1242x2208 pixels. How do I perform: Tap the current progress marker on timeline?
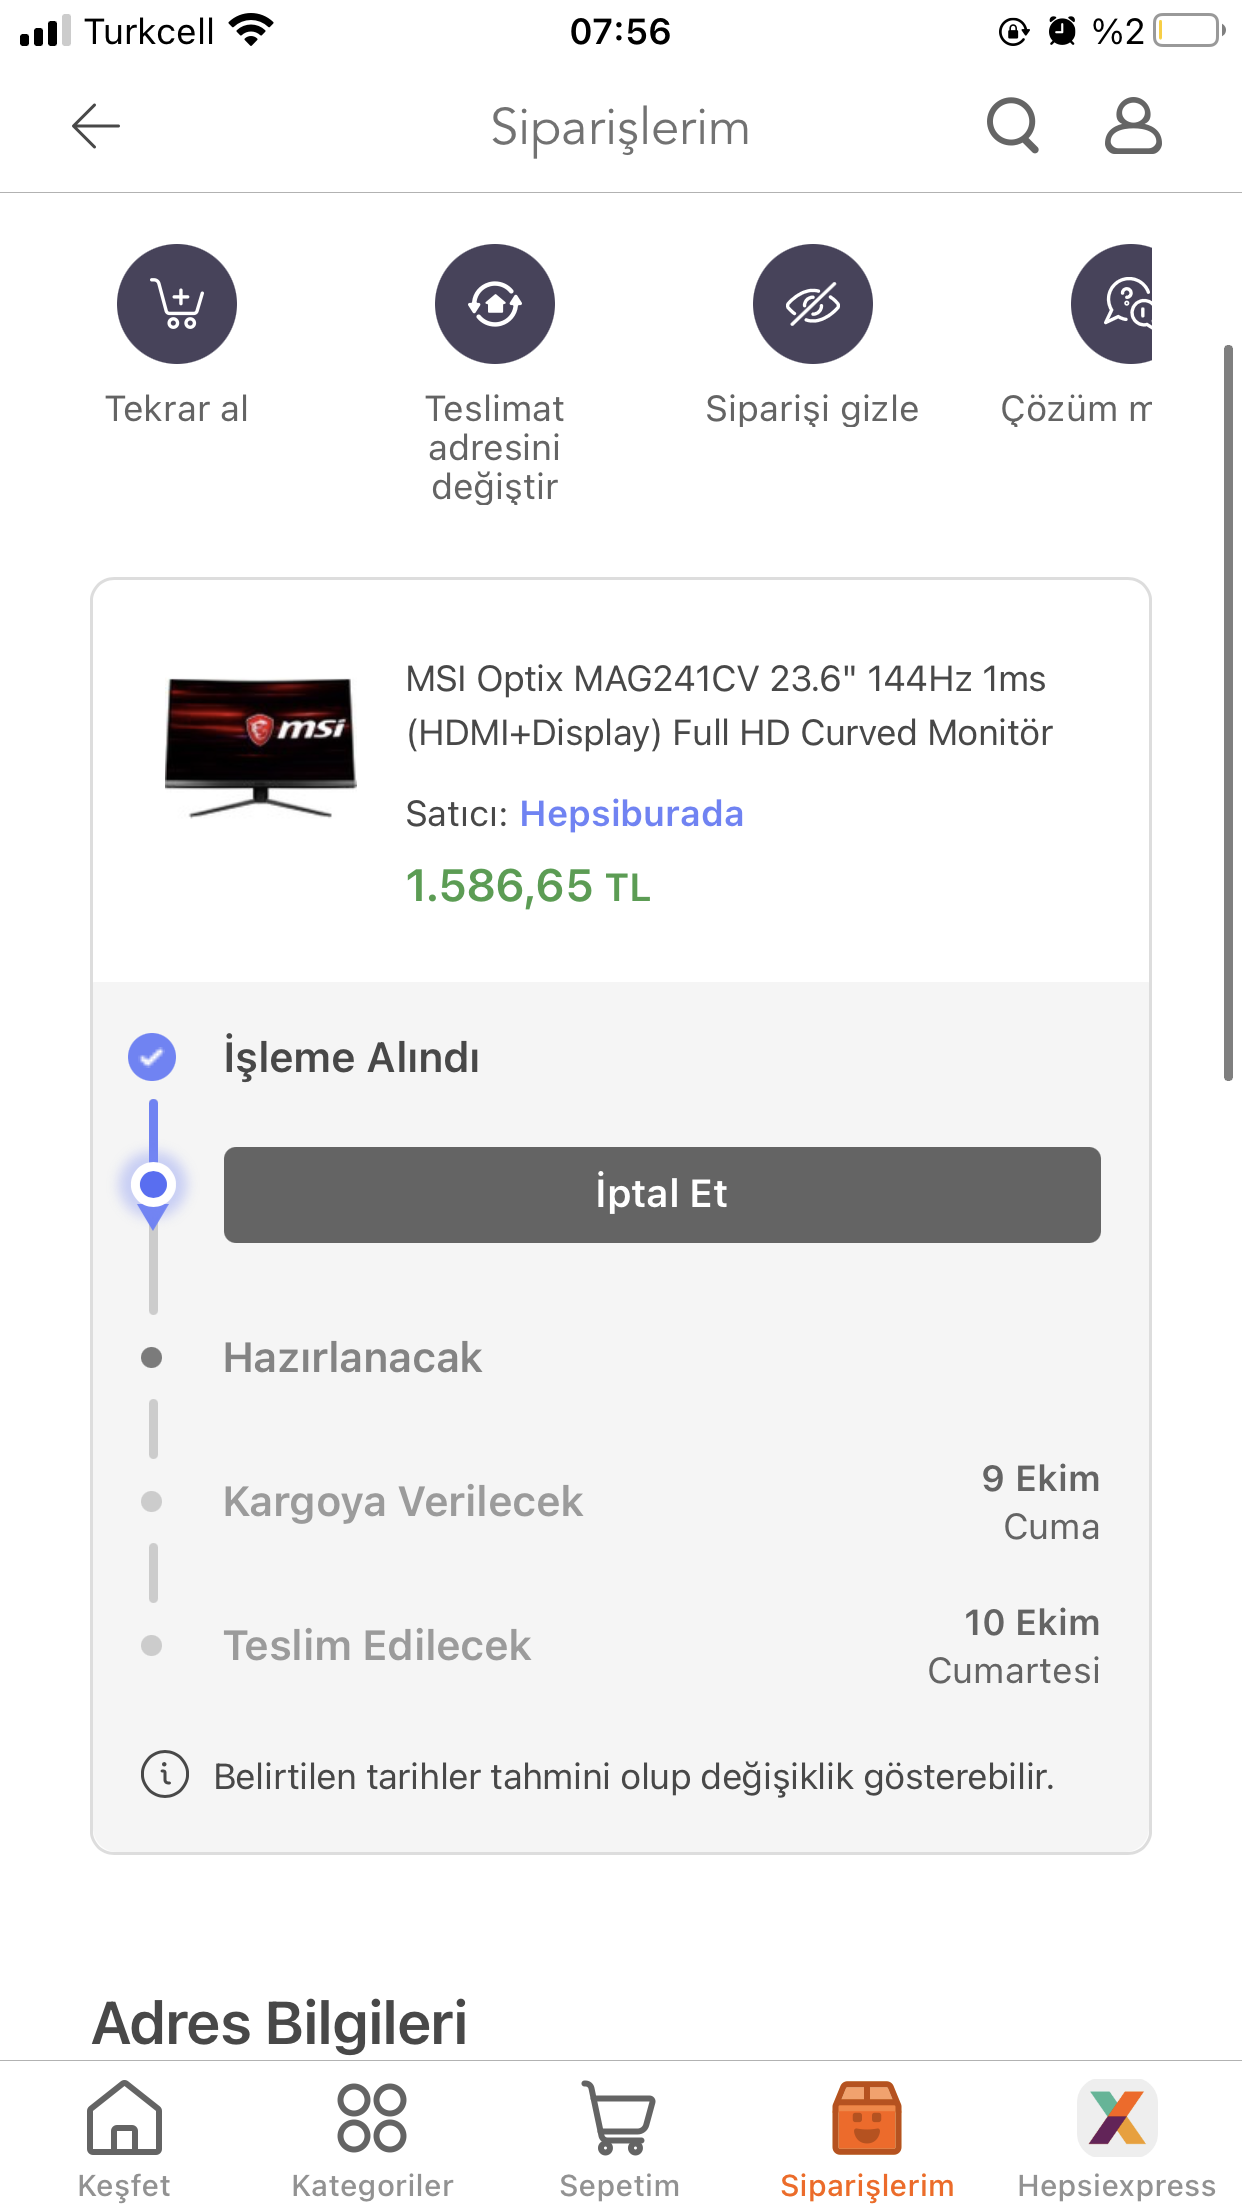point(153,1186)
